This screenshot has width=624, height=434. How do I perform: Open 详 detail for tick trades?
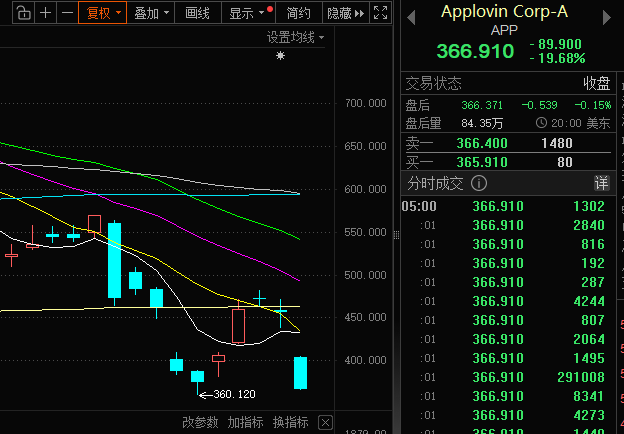602,183
